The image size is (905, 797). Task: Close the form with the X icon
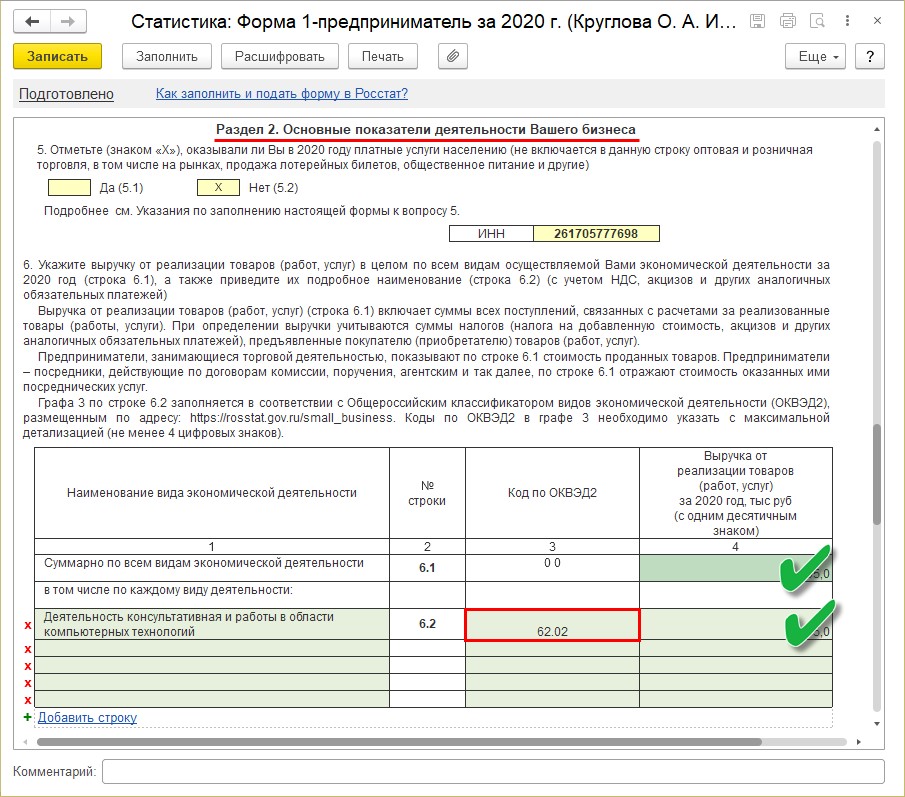(x=877, y=21)
